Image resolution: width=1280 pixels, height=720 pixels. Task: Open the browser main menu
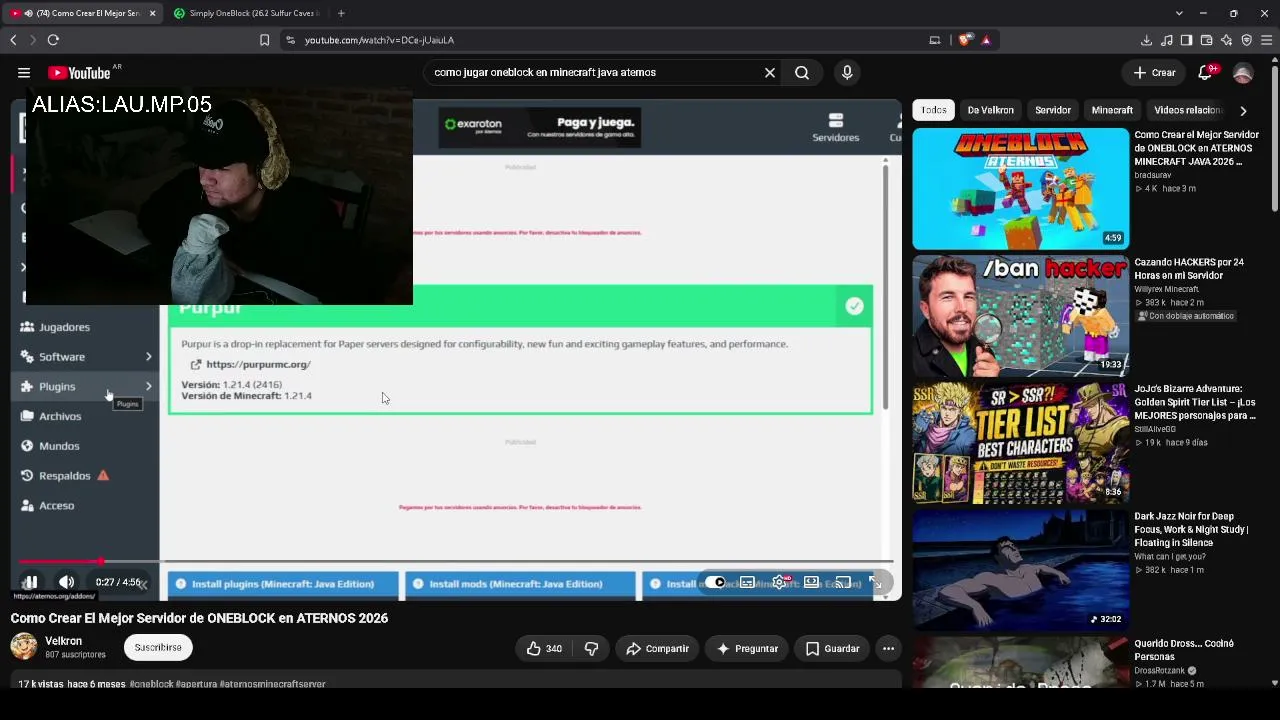(1266, 40)
